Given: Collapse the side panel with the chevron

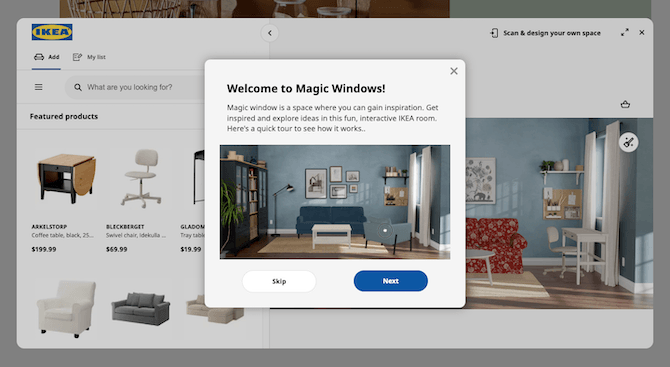Looking at the screenshot, I should (270, 33).
